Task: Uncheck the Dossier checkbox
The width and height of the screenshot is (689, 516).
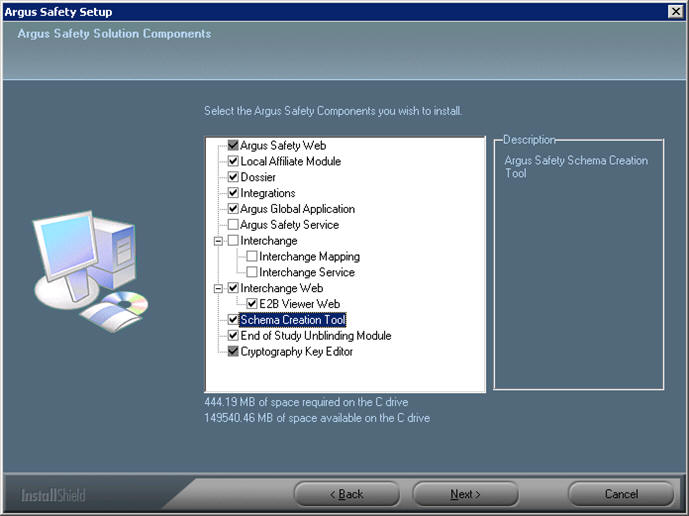Action: click(233, 177)
